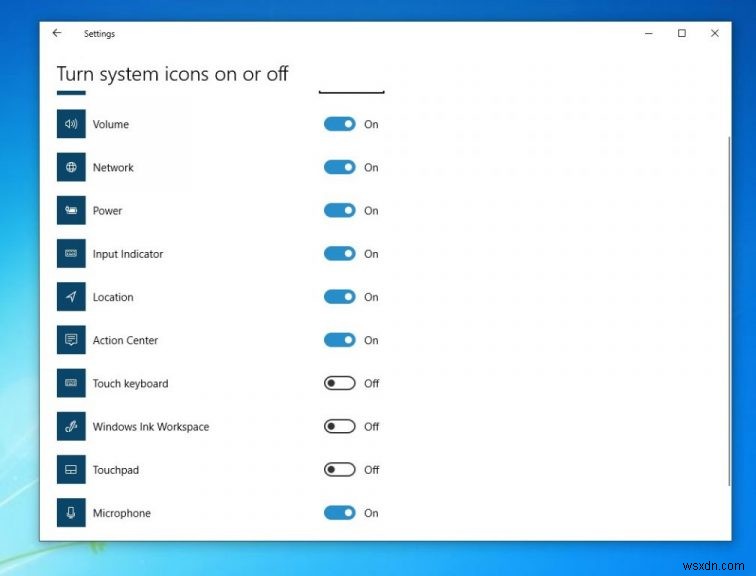Click the Network globe icon
756x576 pixels.
(x=71, y=167)
